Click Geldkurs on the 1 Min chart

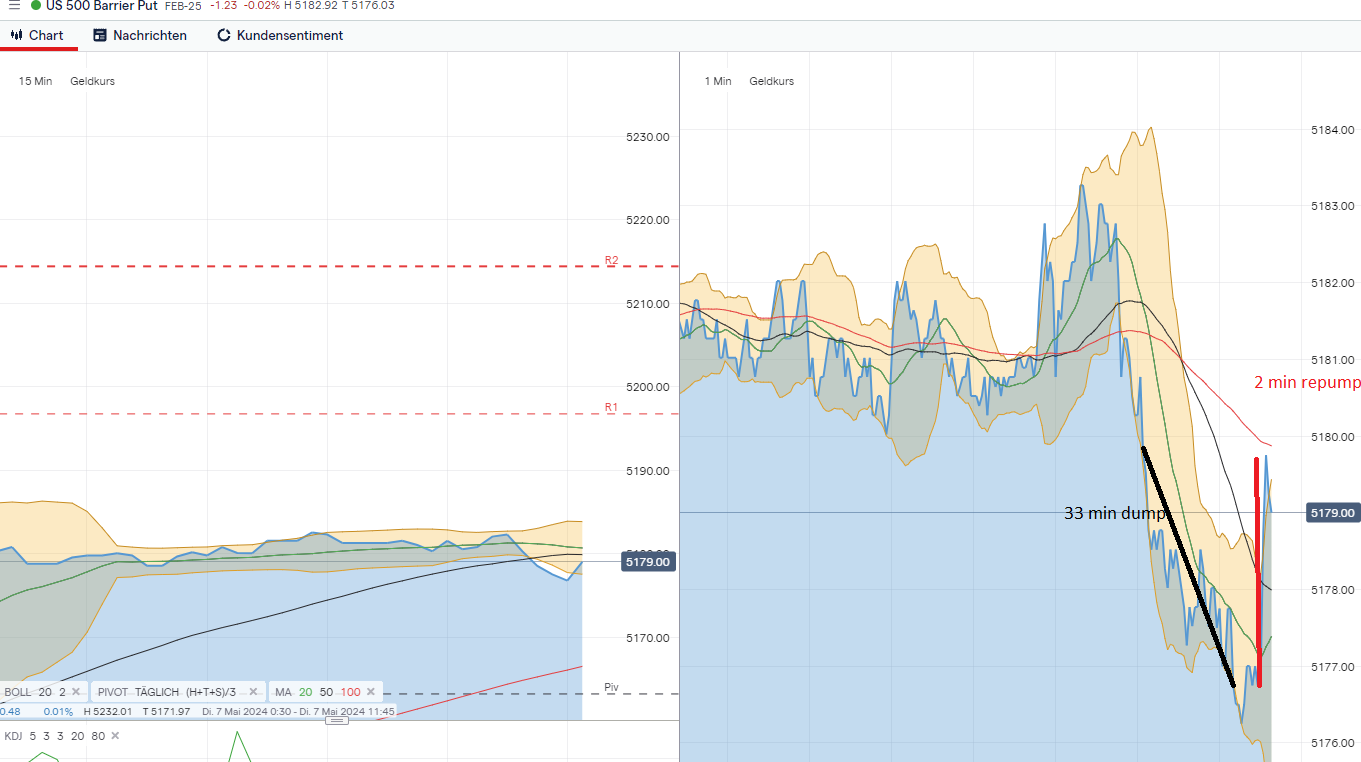tap(771, 81)
